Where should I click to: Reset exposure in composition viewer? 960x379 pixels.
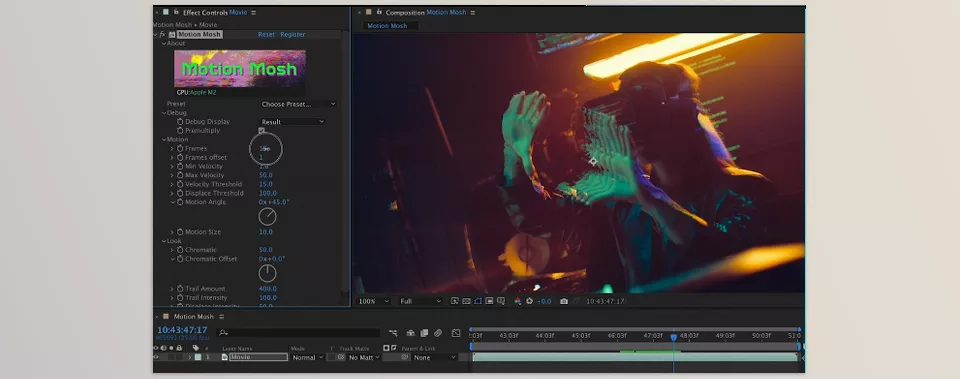click(x=529, y=301)
